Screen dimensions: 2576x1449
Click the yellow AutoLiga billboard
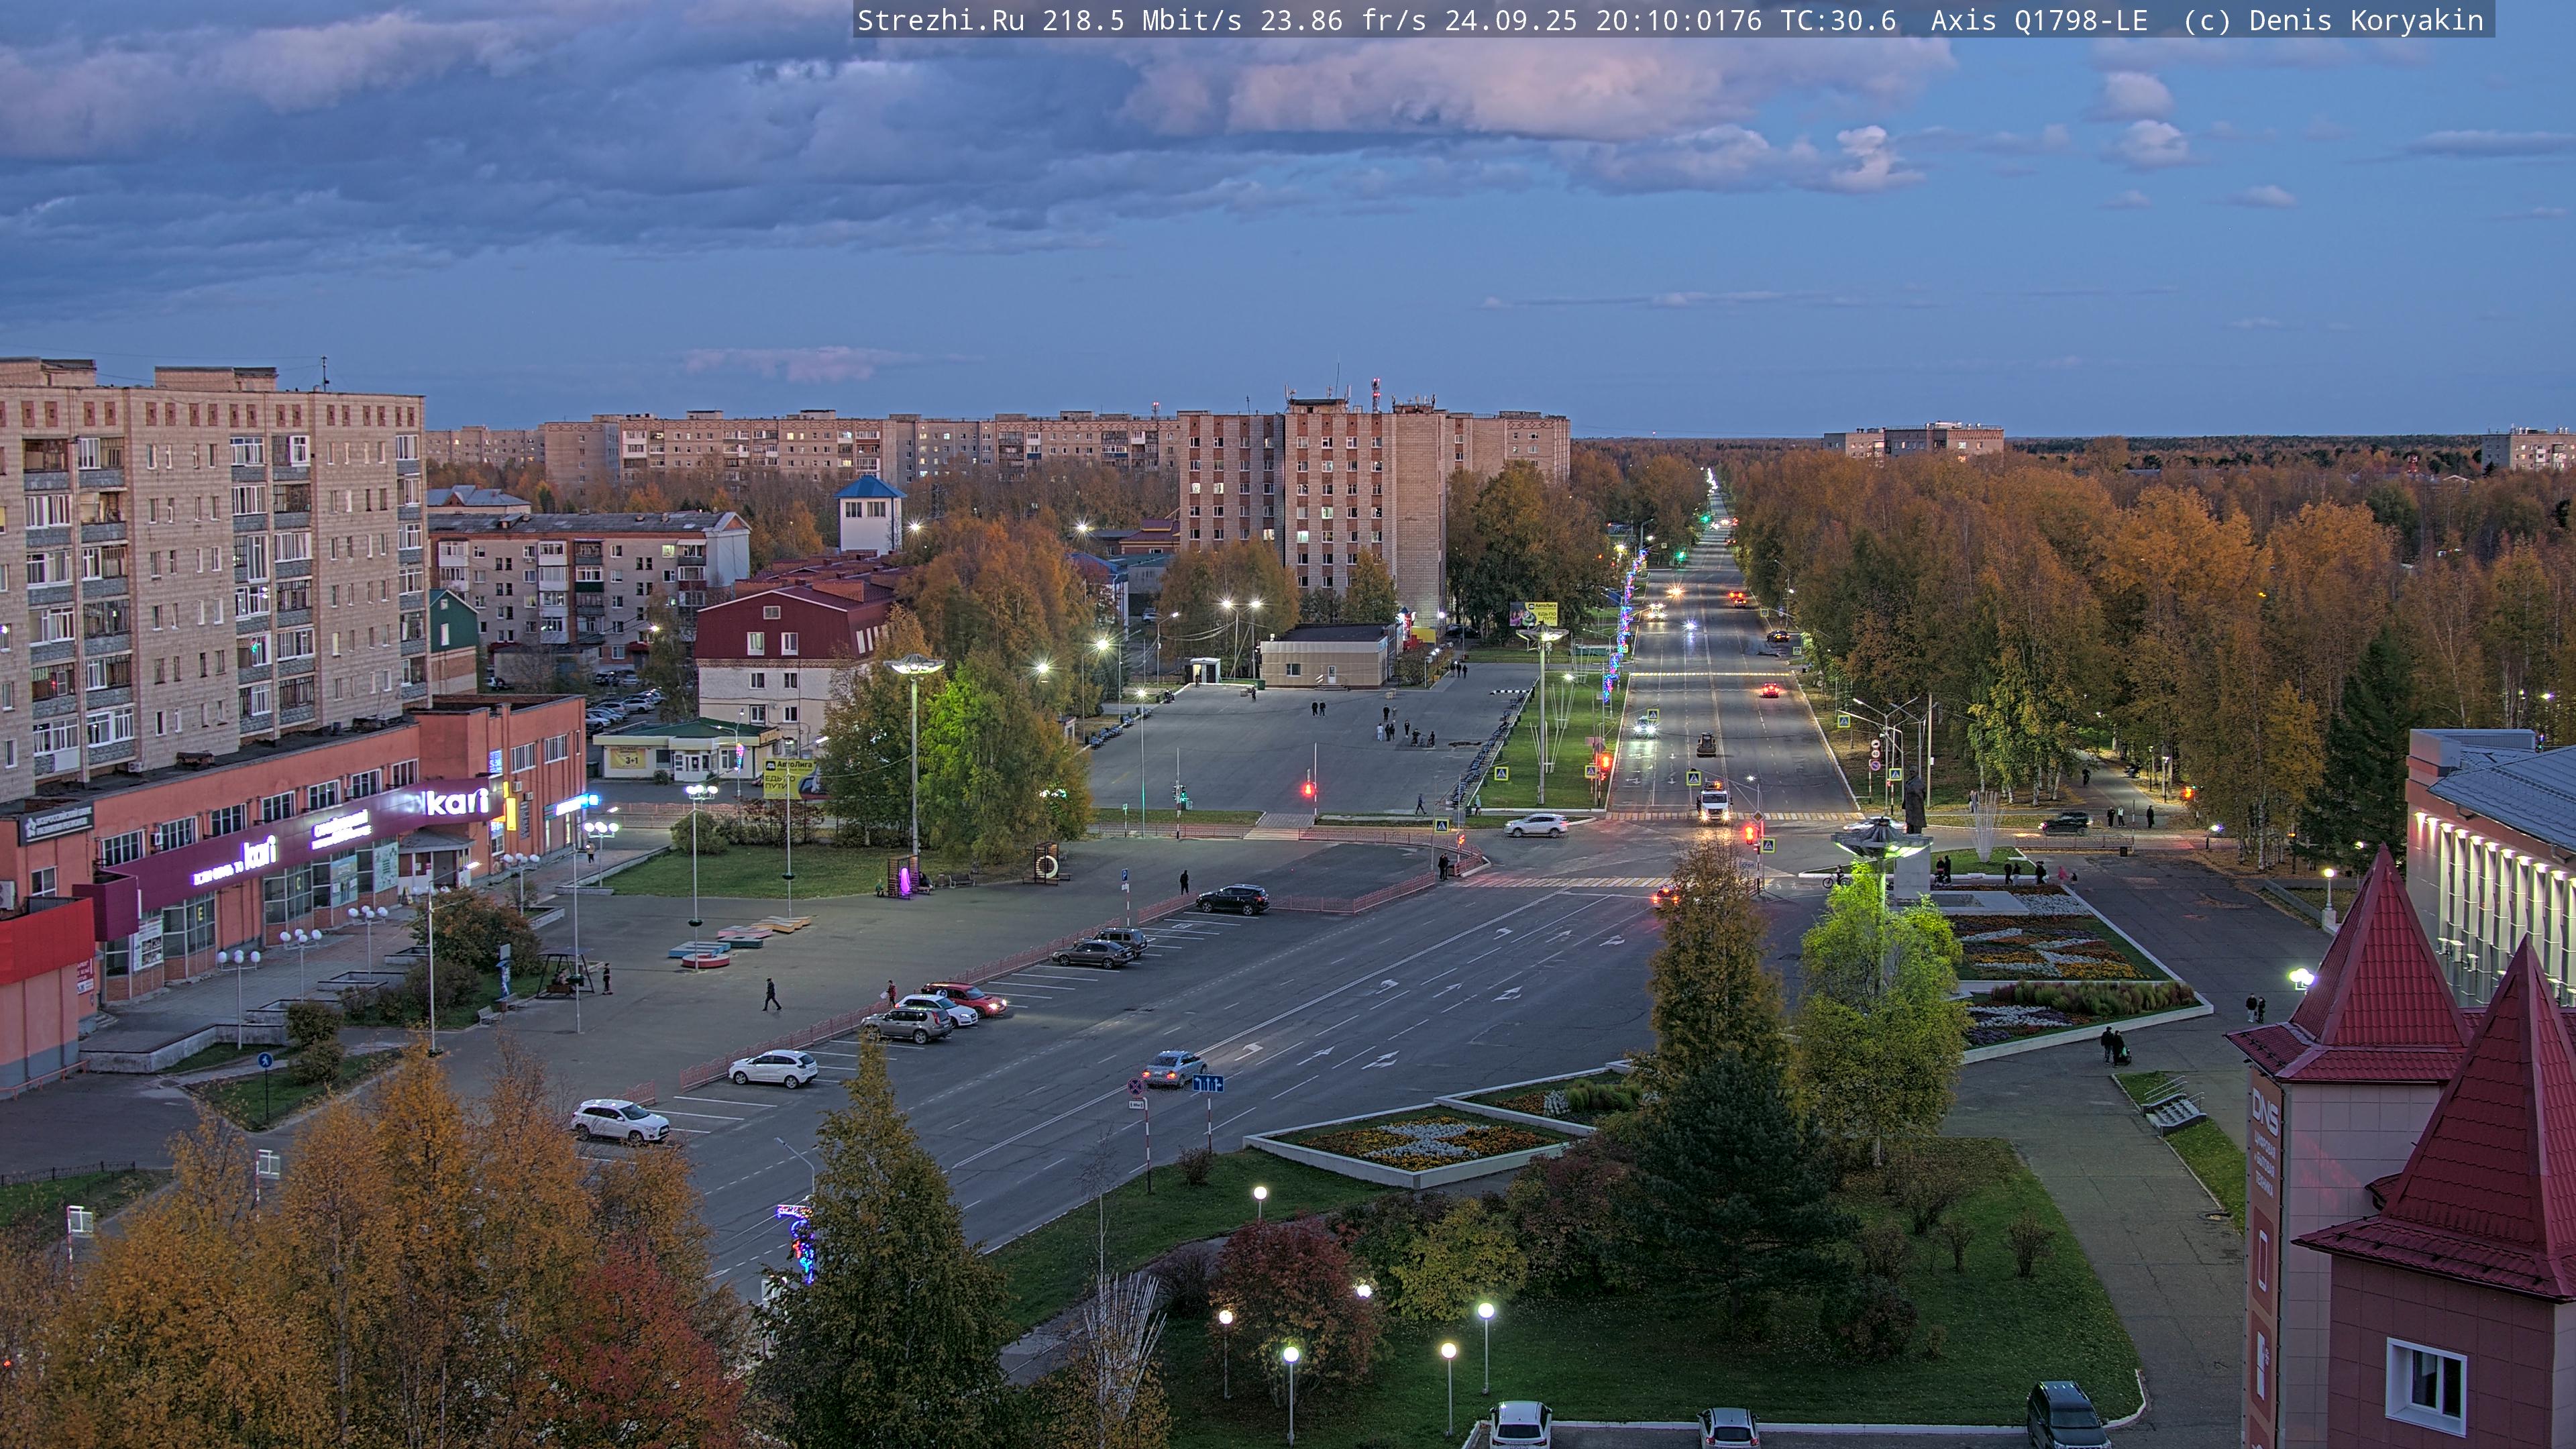787,777
